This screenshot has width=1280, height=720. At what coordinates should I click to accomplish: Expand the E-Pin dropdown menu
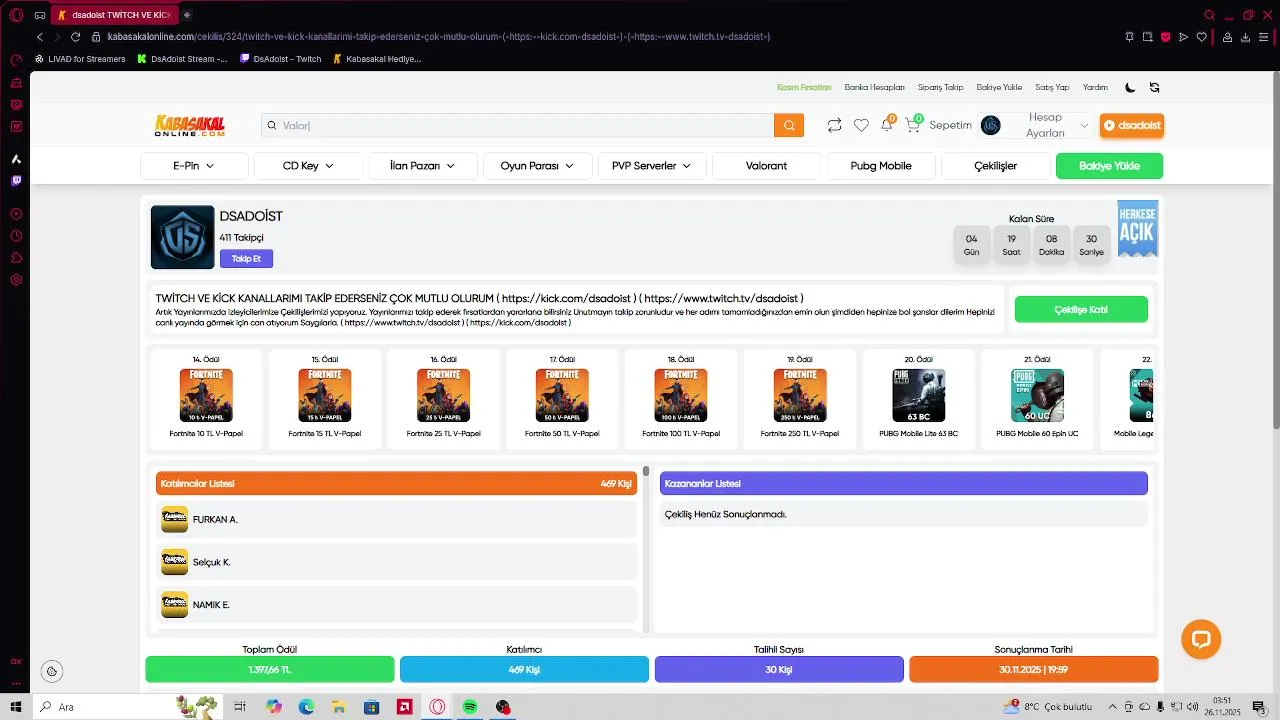click(x=194, y=166)
